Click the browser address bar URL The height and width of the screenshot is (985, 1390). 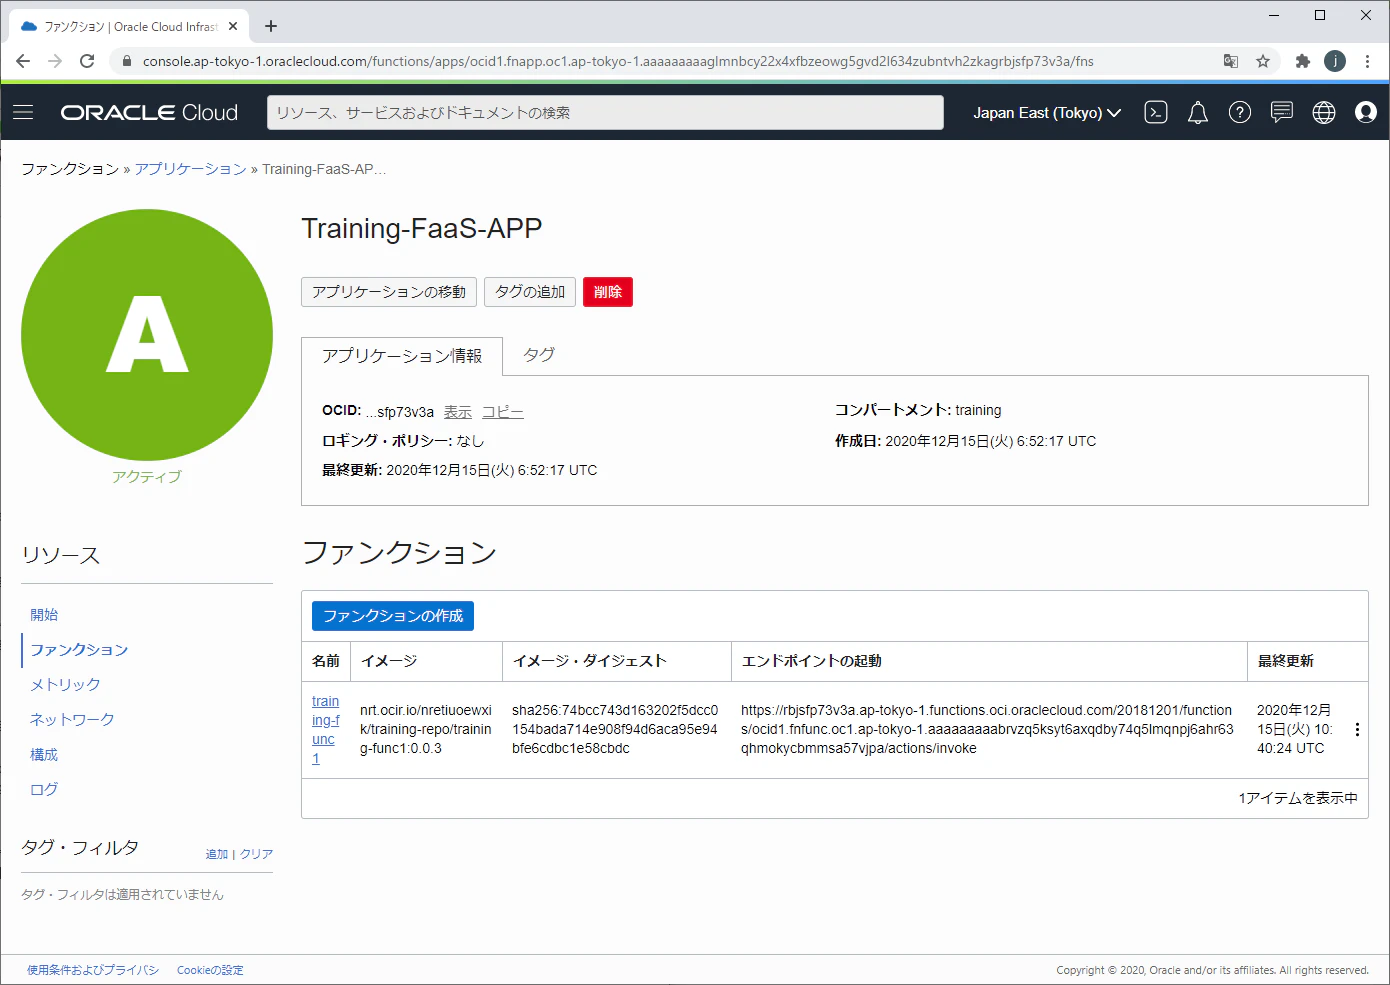click(618, 61)
